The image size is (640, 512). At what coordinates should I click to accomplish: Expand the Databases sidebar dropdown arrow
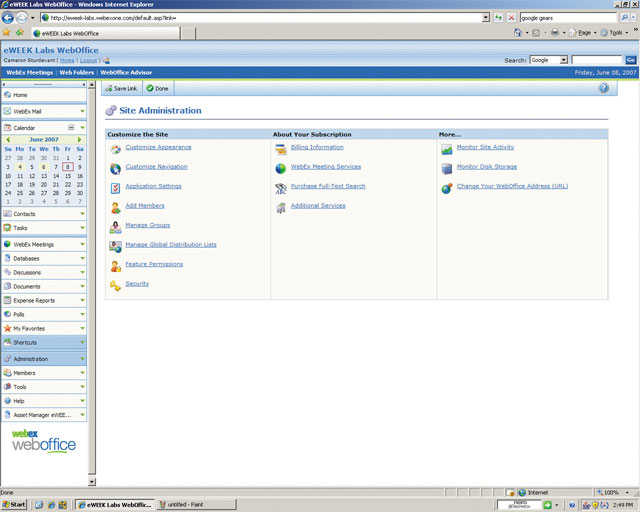[82, 258]
